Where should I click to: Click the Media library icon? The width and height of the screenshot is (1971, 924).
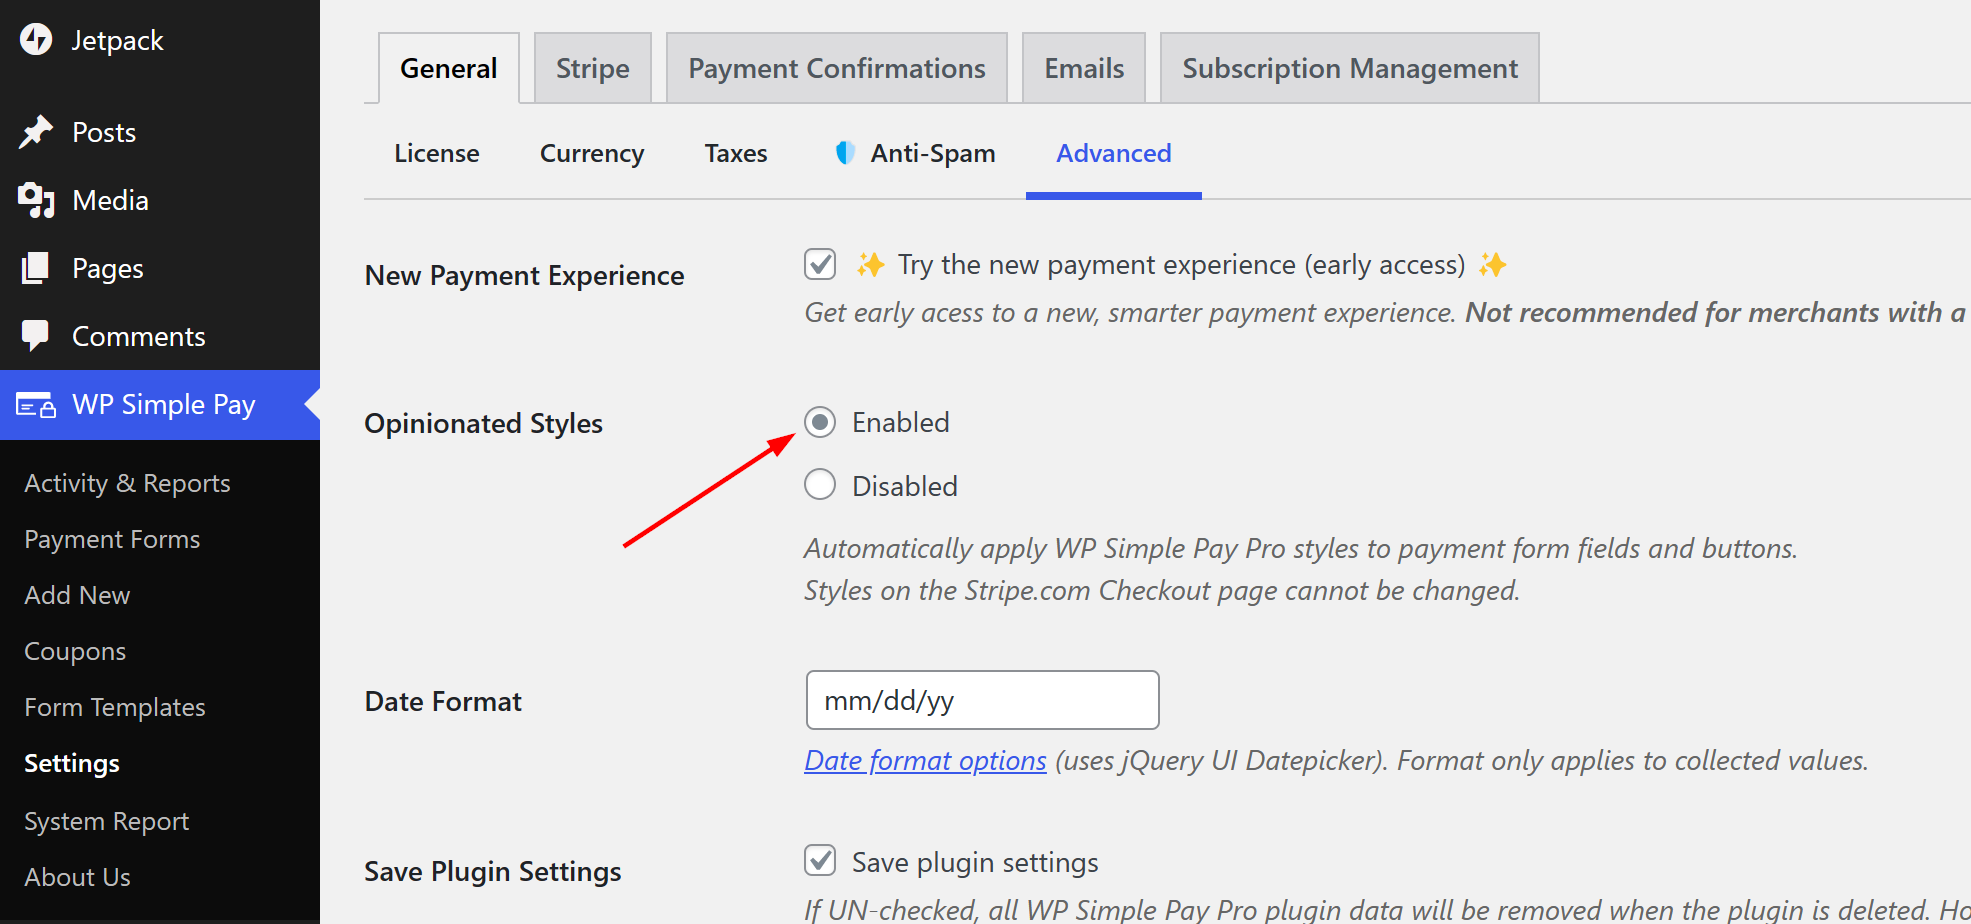pyautogui.click(x=36, y=200)
